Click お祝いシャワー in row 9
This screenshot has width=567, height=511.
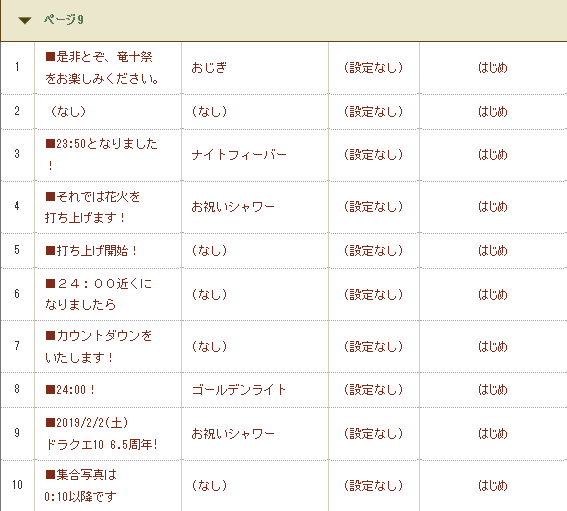[233, 434]
